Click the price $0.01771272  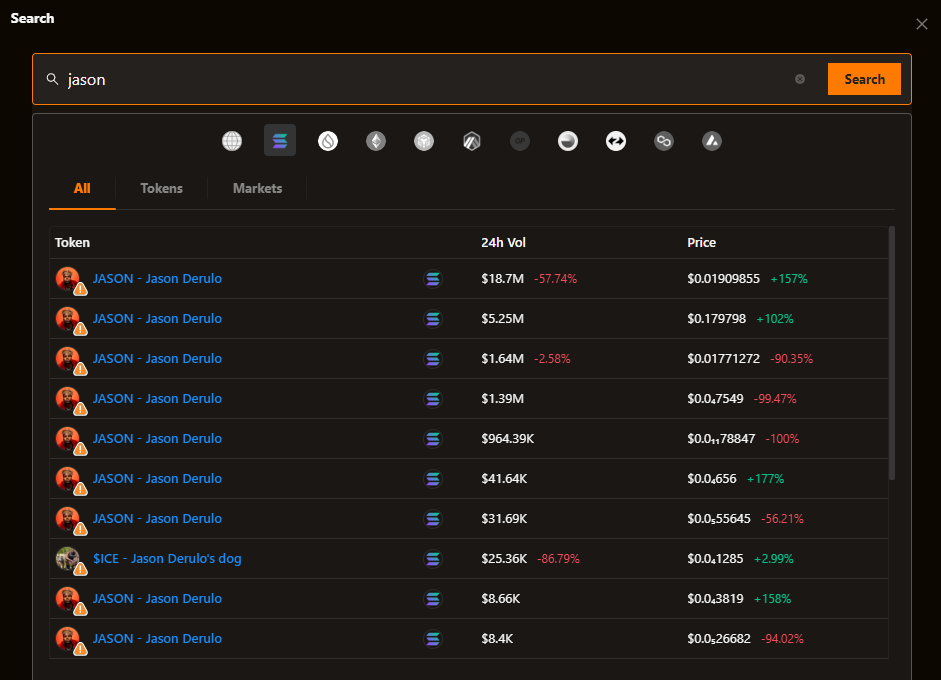(x=724, y=358)
